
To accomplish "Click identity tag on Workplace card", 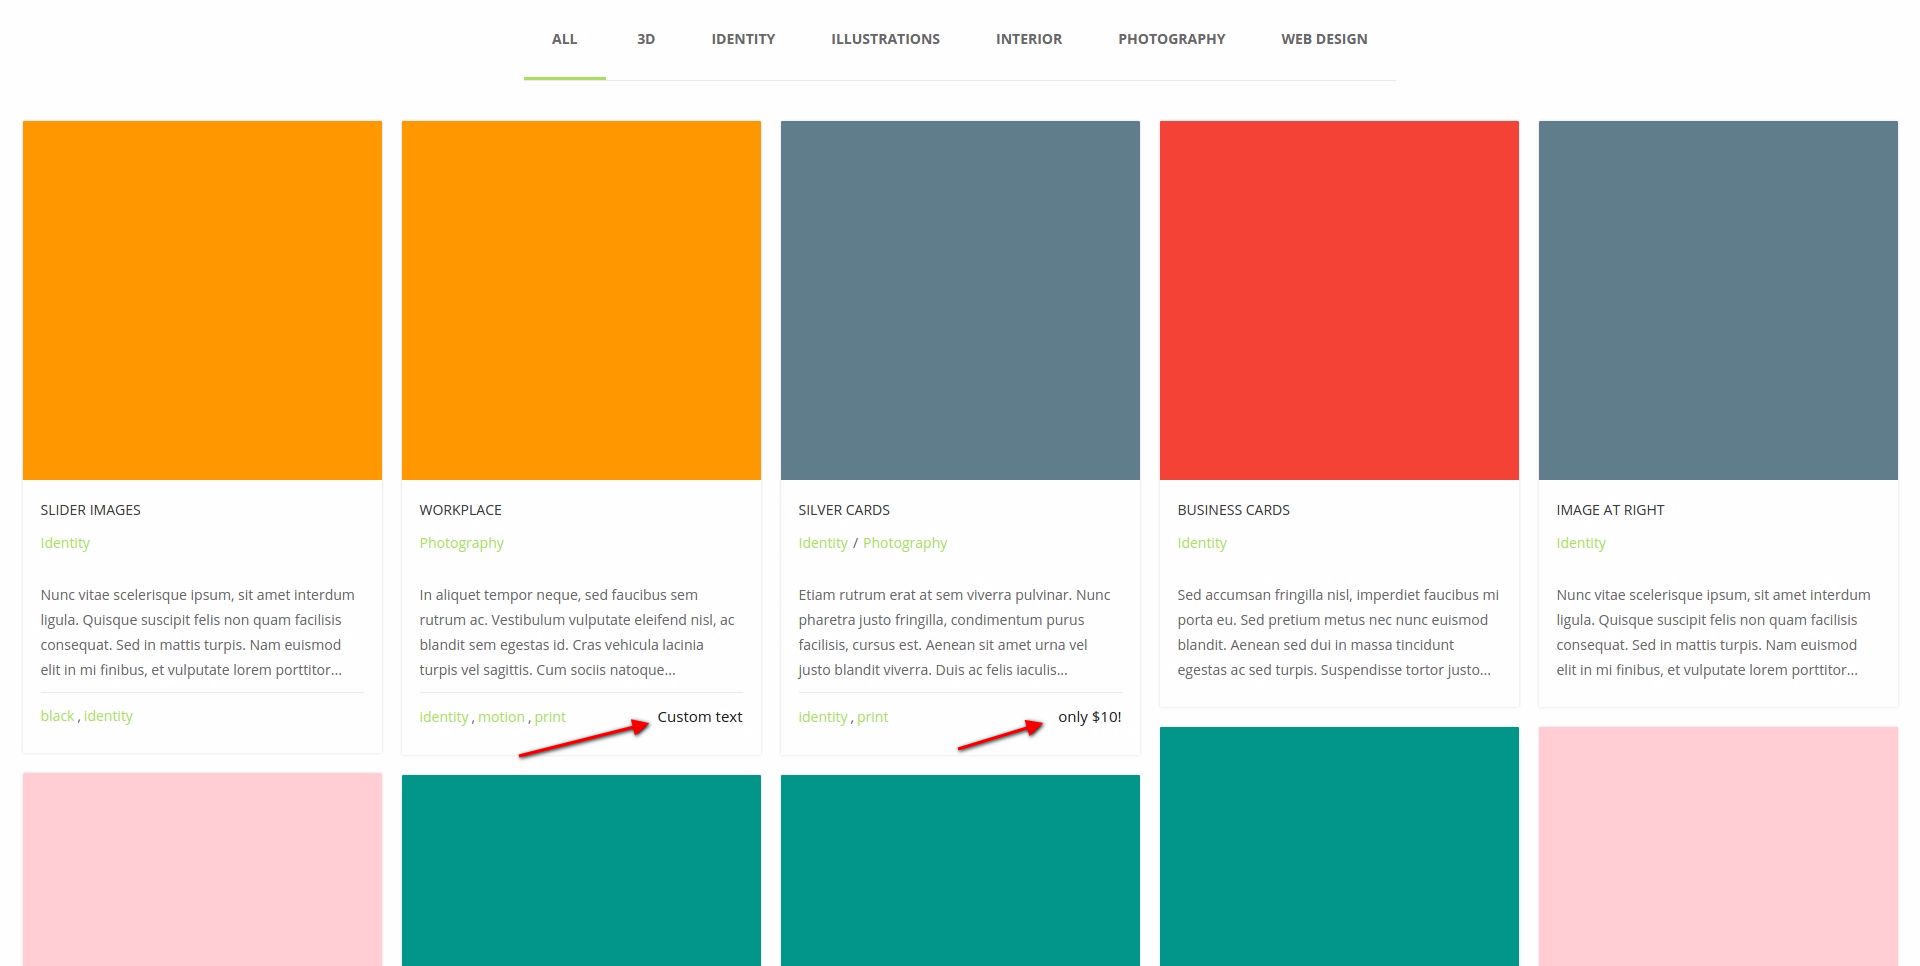I will tap(444, 717).
